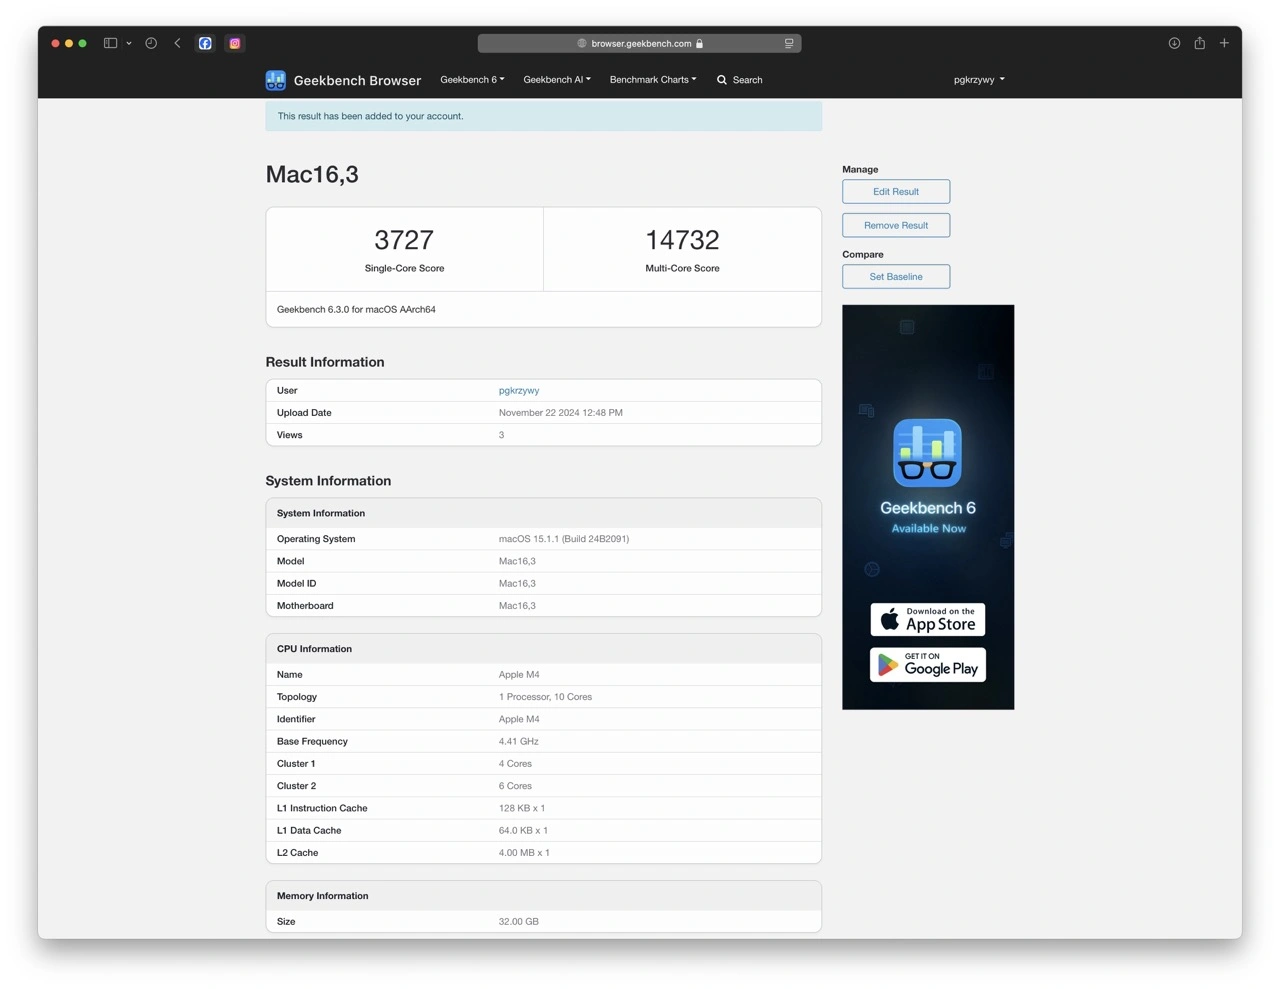
Task: Open the pgkrzywy user profile link
Action: pyautogui.click(x=519, y=391)
